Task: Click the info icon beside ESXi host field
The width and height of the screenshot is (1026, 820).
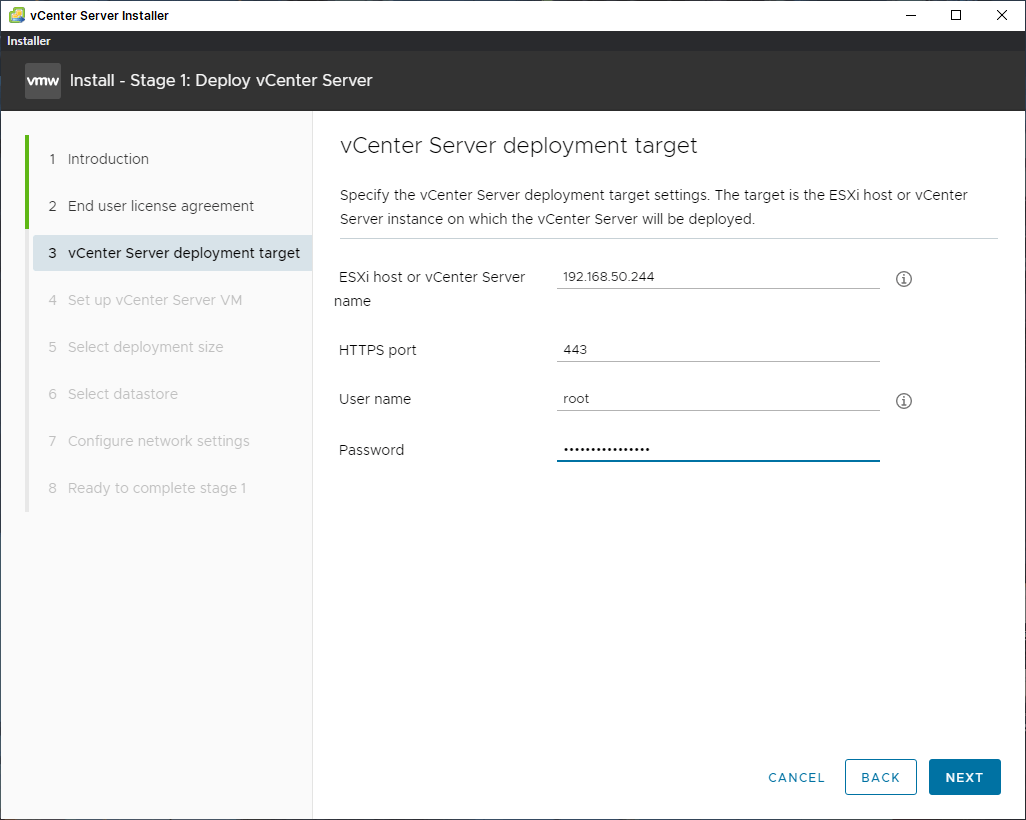Action: click(x=903, y=279)
